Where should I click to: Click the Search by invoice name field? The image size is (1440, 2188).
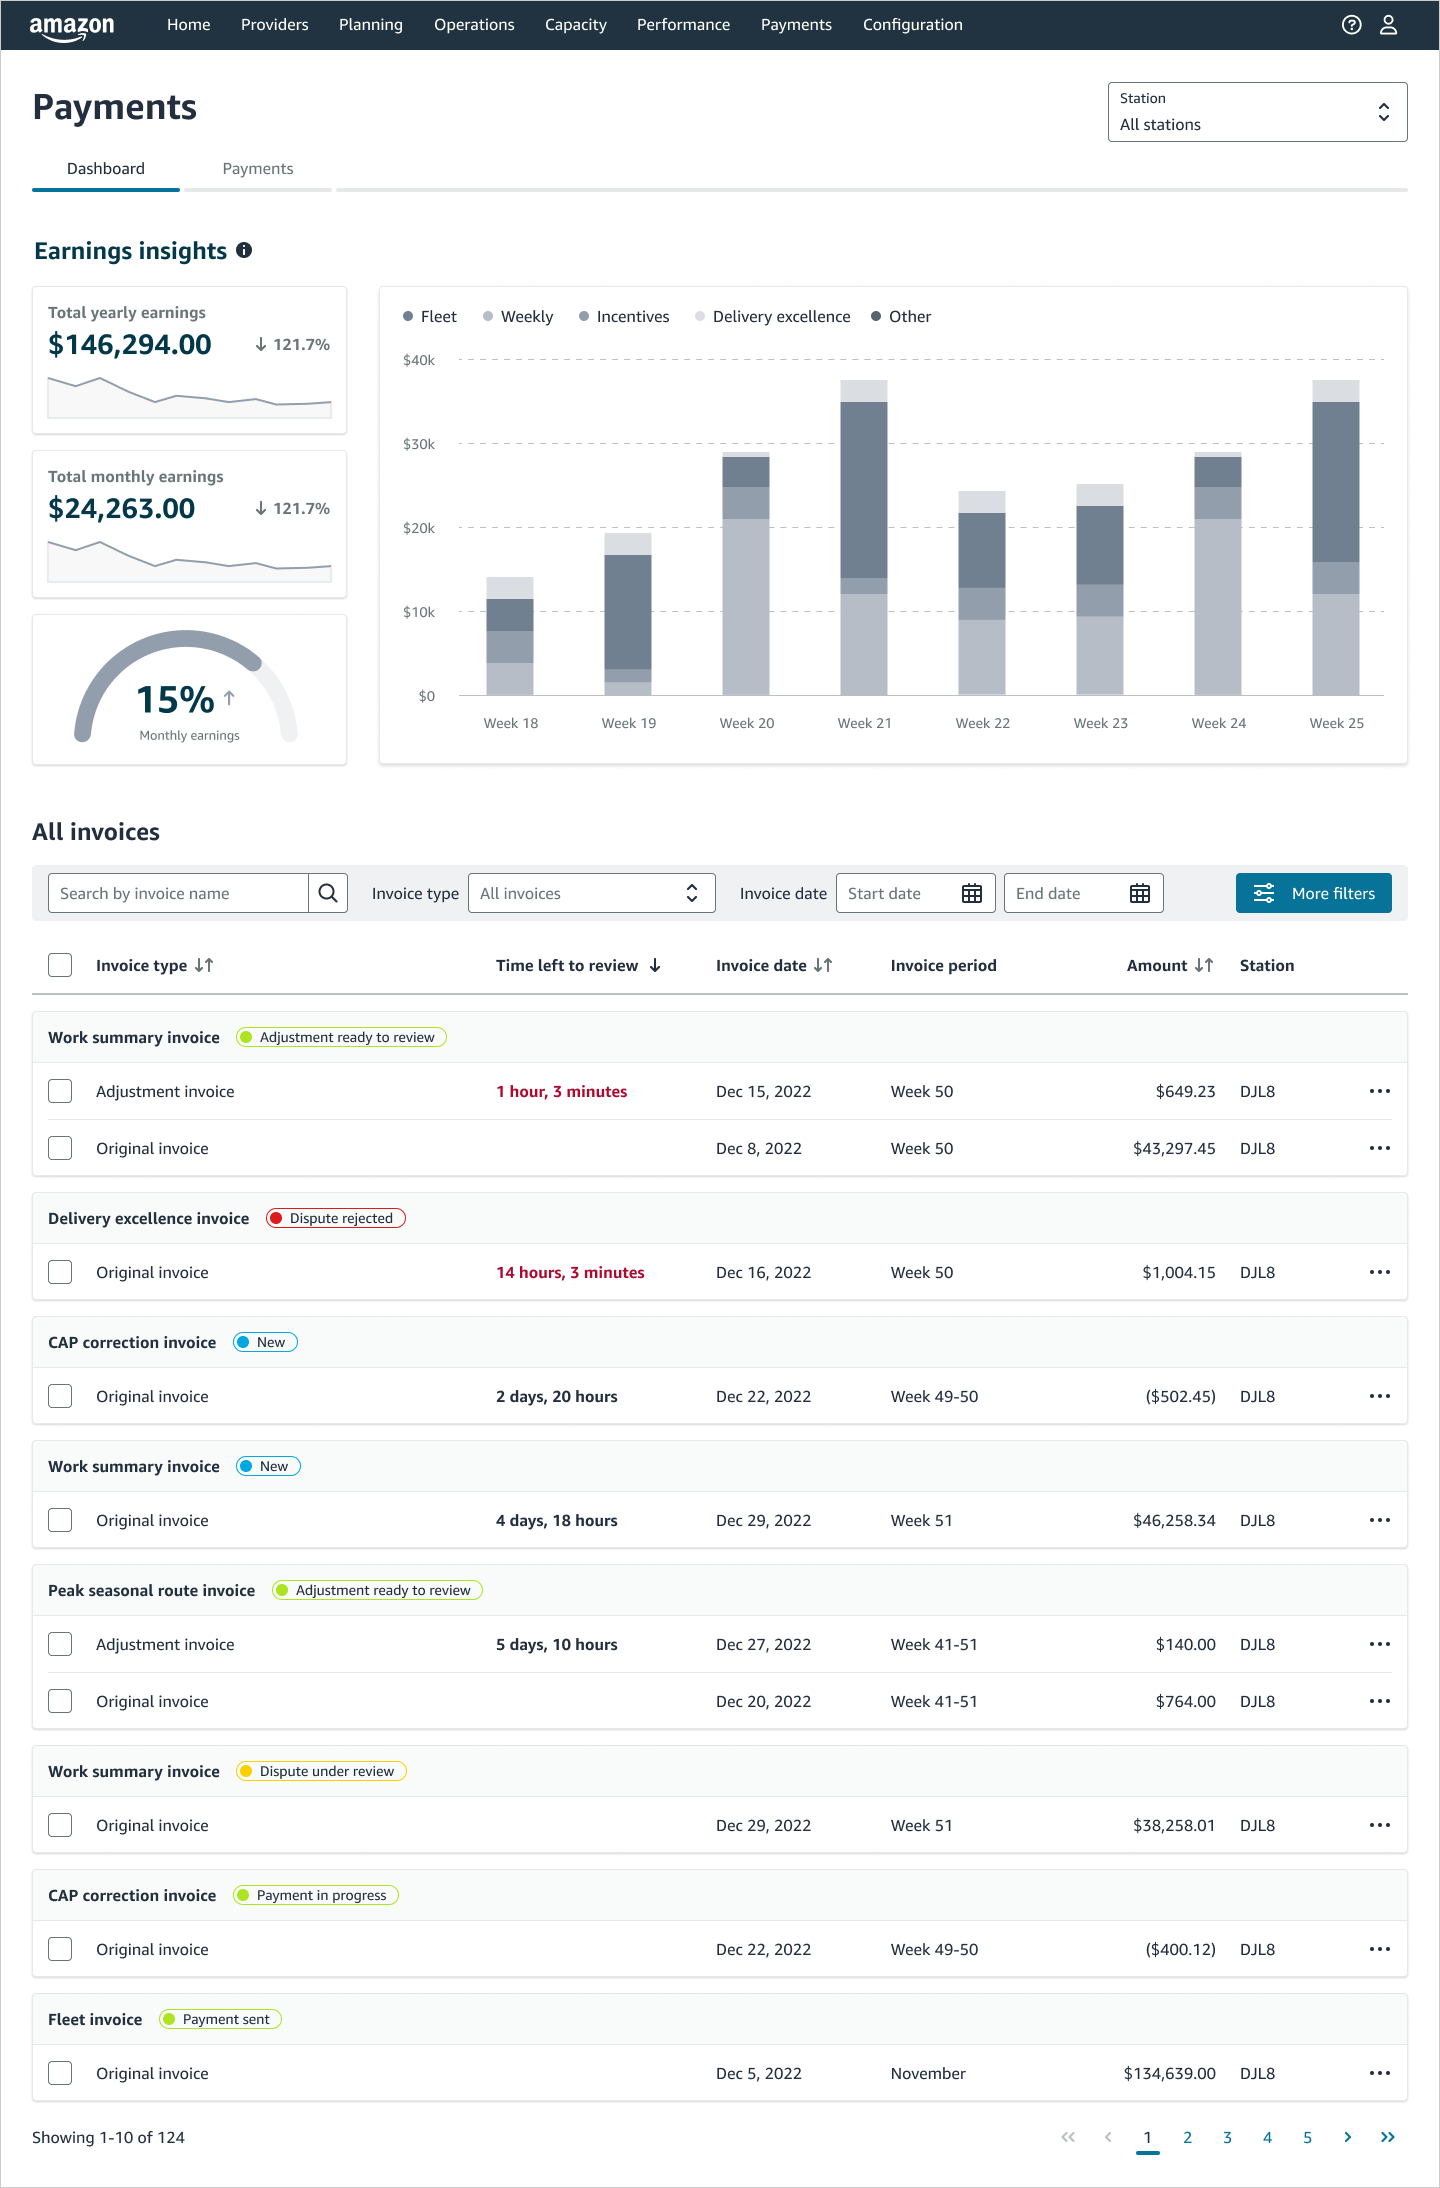(x=178, y=893)
